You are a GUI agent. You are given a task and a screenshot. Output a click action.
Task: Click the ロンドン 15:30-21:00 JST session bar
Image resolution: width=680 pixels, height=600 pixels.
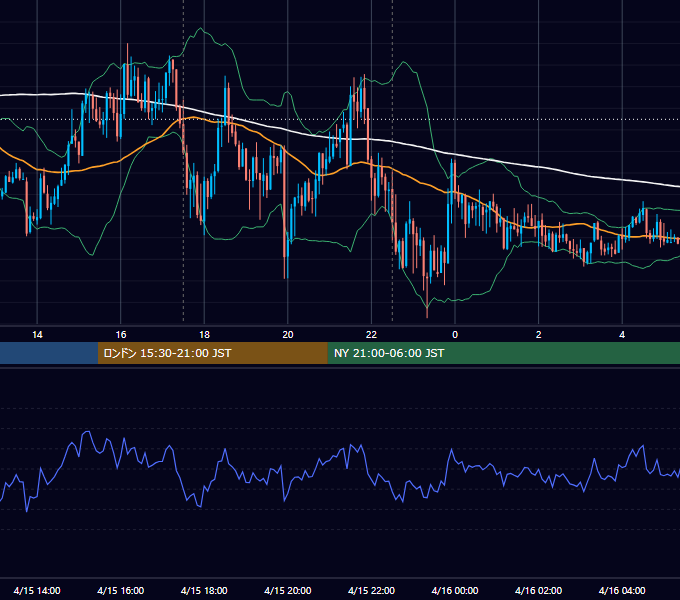pos(212,353)
